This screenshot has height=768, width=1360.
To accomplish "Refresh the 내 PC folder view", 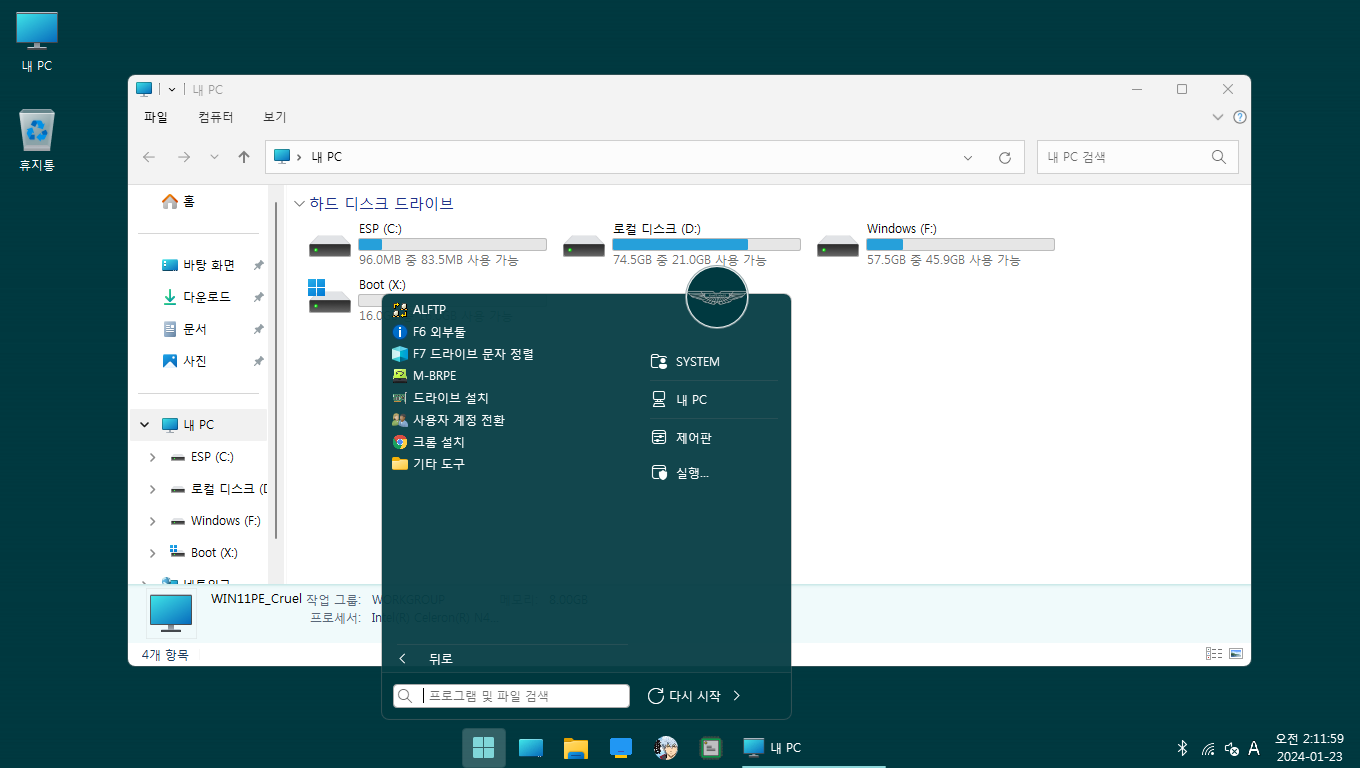I will click(x=1005, y=158).
